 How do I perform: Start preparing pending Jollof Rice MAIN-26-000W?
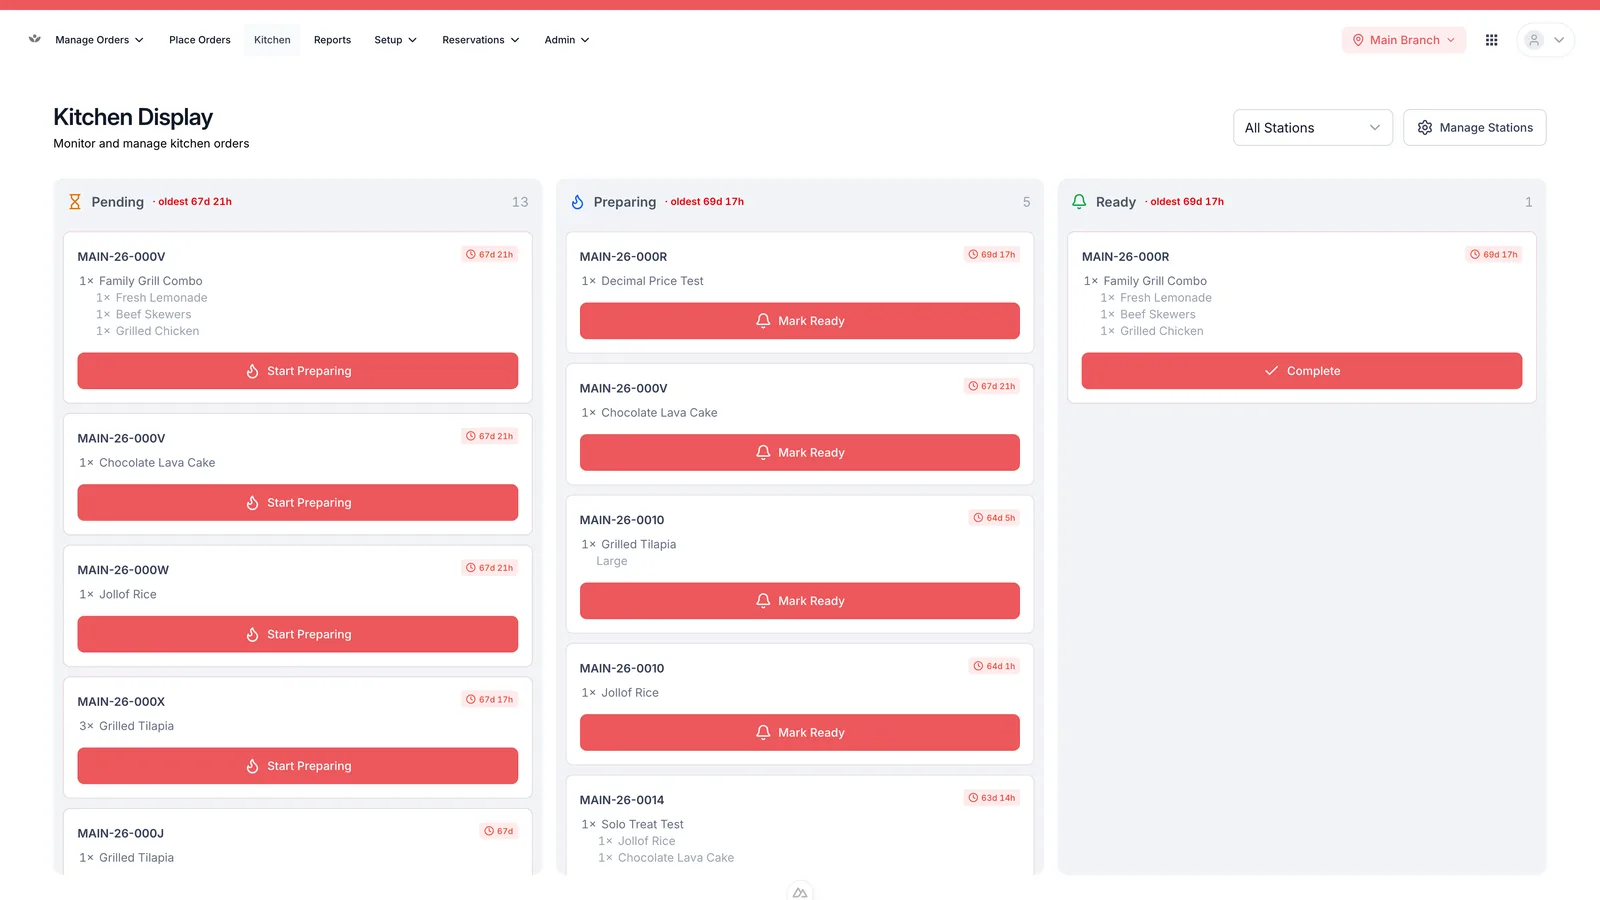coord(298,635)
